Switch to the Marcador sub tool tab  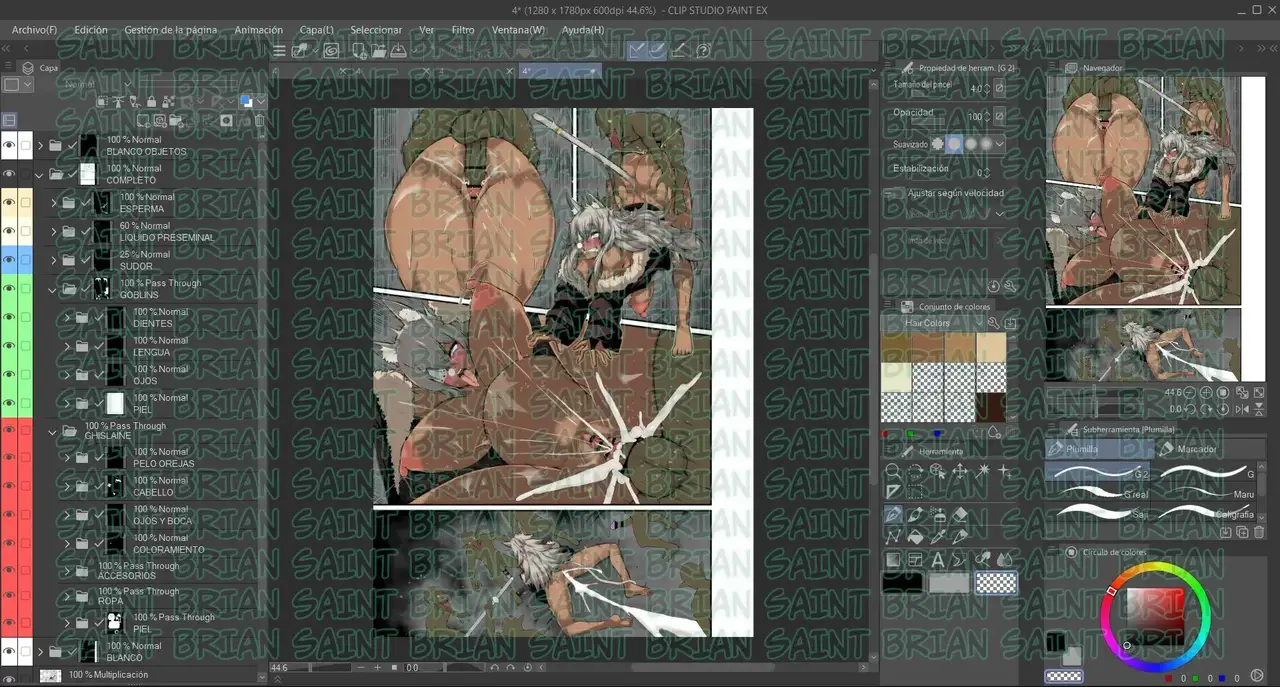(x=1210, y=449)
